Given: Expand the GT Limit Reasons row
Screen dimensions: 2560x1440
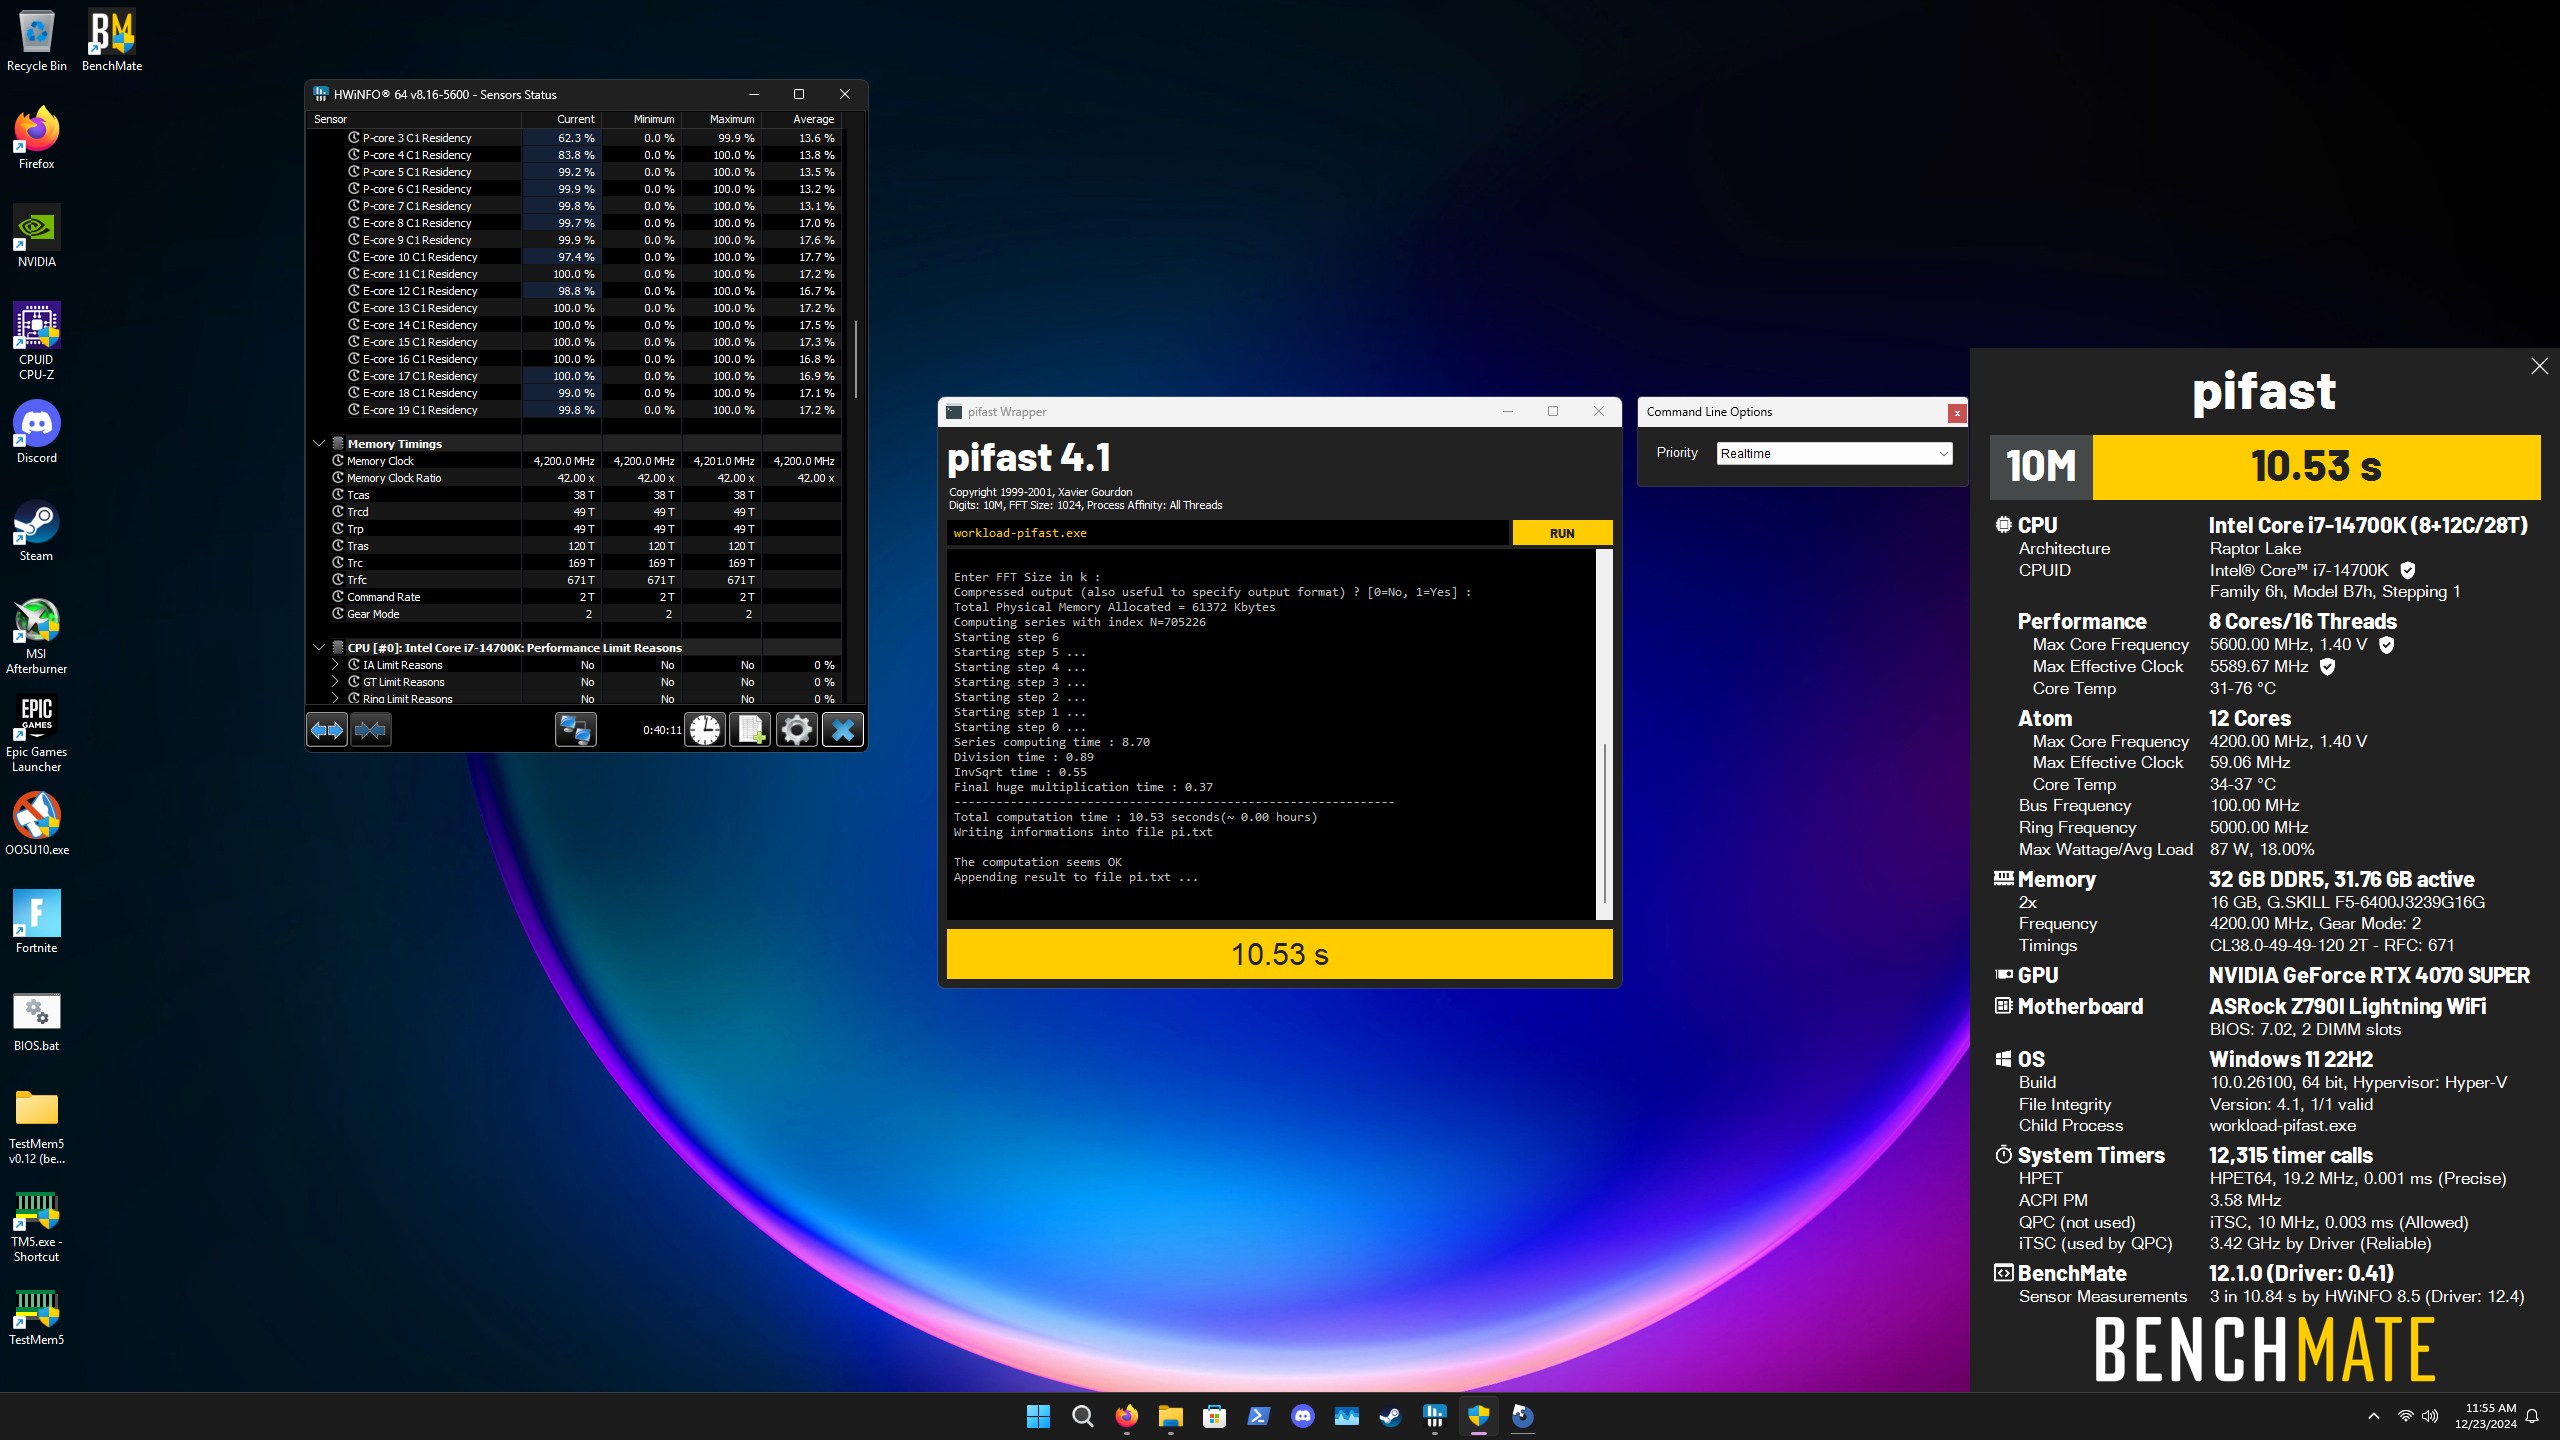Looking at the screenshot, I should click(335, 682).
